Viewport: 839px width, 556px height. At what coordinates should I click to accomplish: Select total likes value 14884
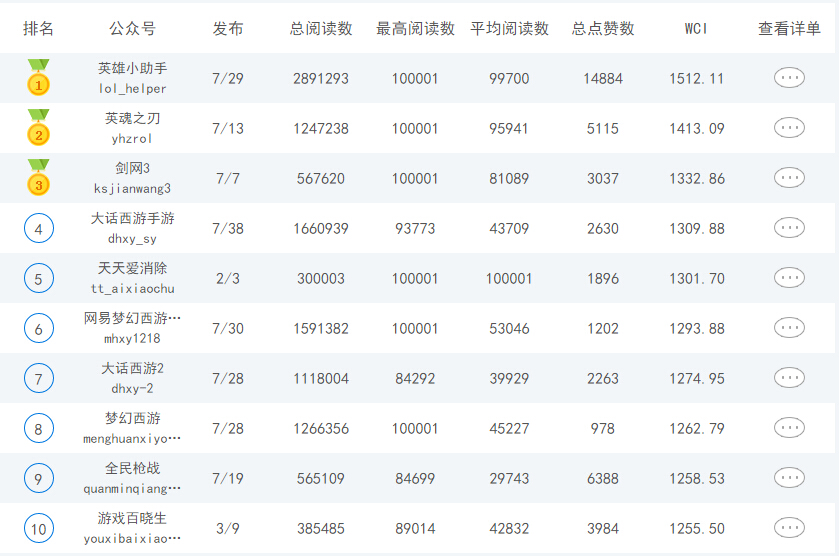click(x=603, y=79)
